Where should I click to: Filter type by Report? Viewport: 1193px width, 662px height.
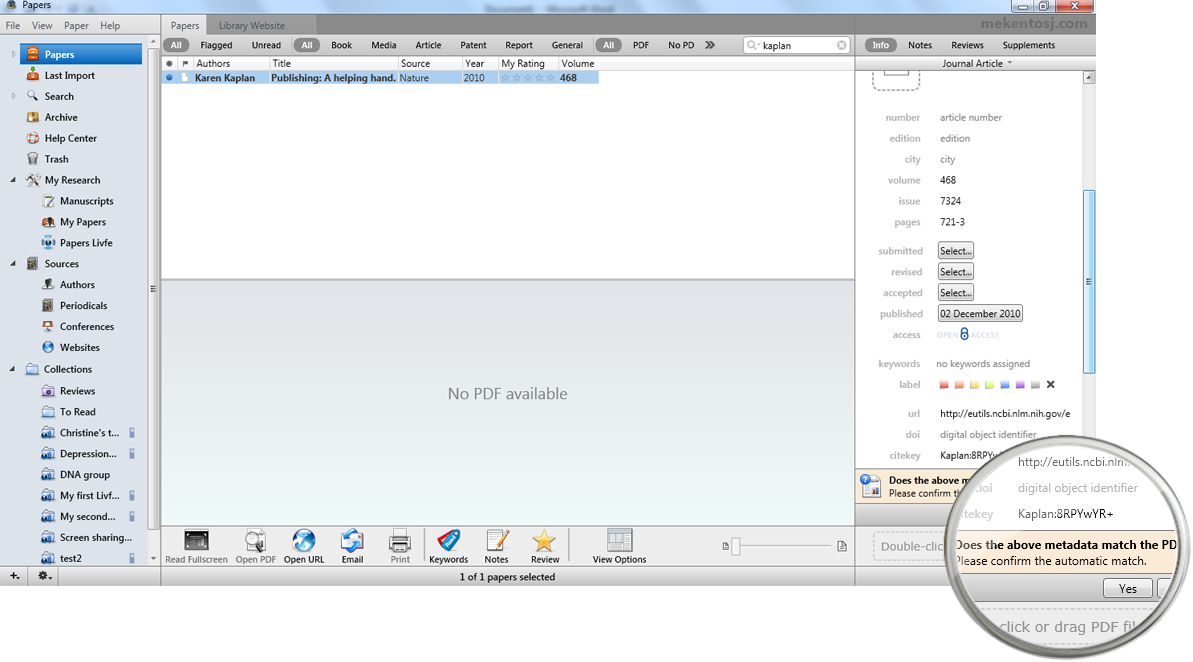[519, 45]
